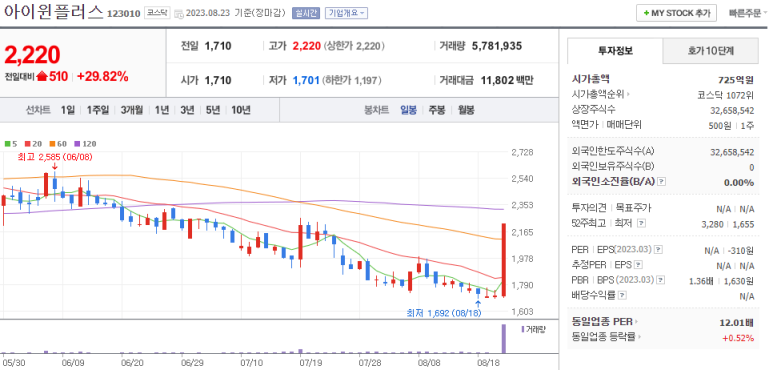Select the 1년 line chart period
The image size is (773, 370).
(x=162, y=110)
